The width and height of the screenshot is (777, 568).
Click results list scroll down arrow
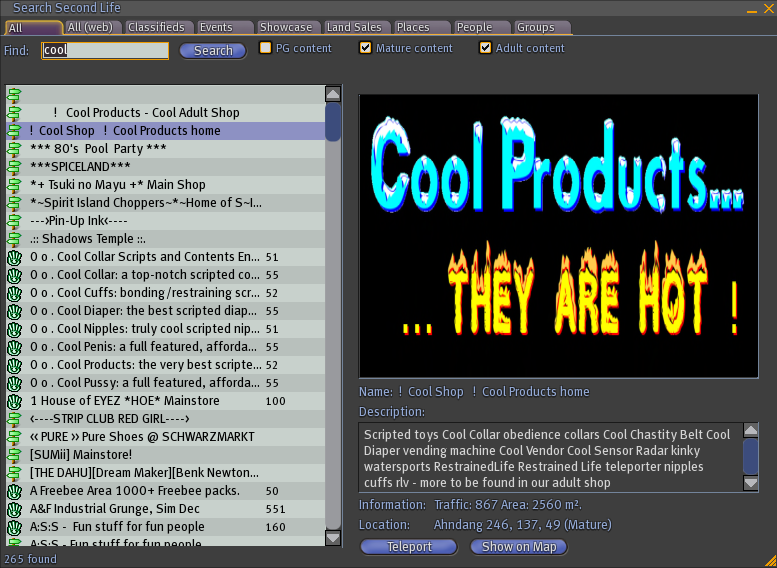click(333, 538)
